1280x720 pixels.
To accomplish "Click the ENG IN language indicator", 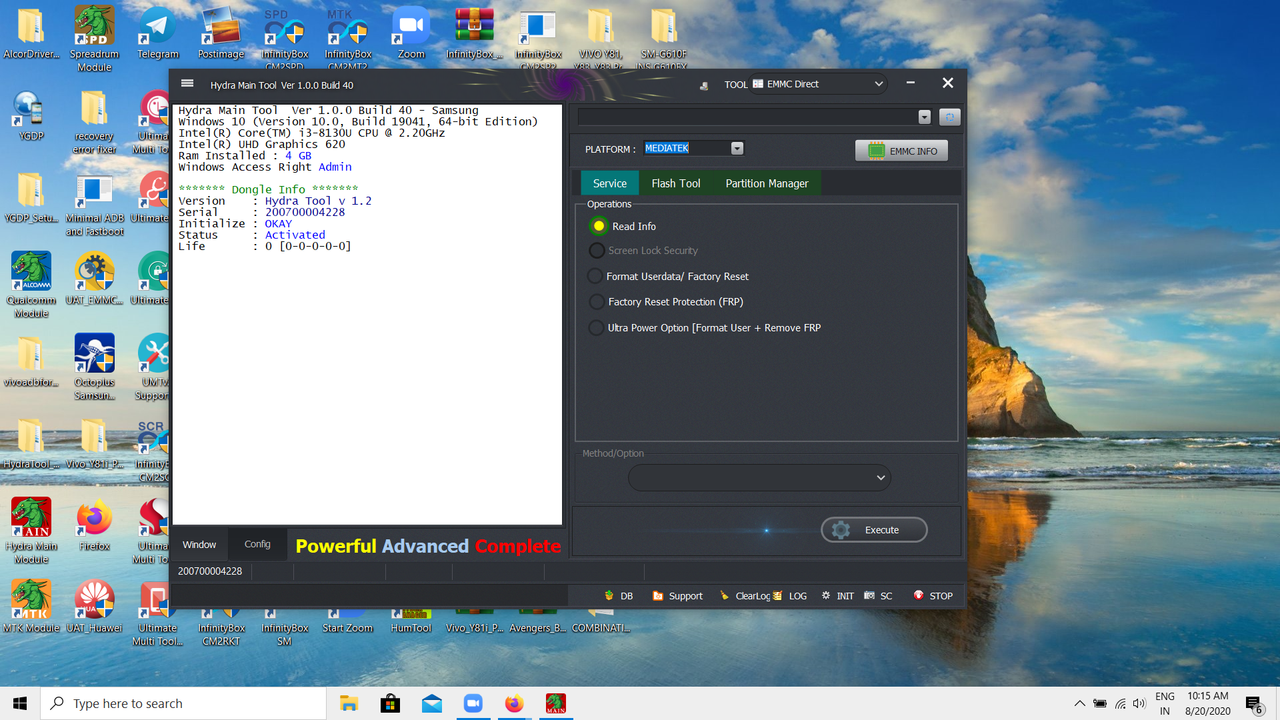I will pyautogui.click(x=1165, y=703).
